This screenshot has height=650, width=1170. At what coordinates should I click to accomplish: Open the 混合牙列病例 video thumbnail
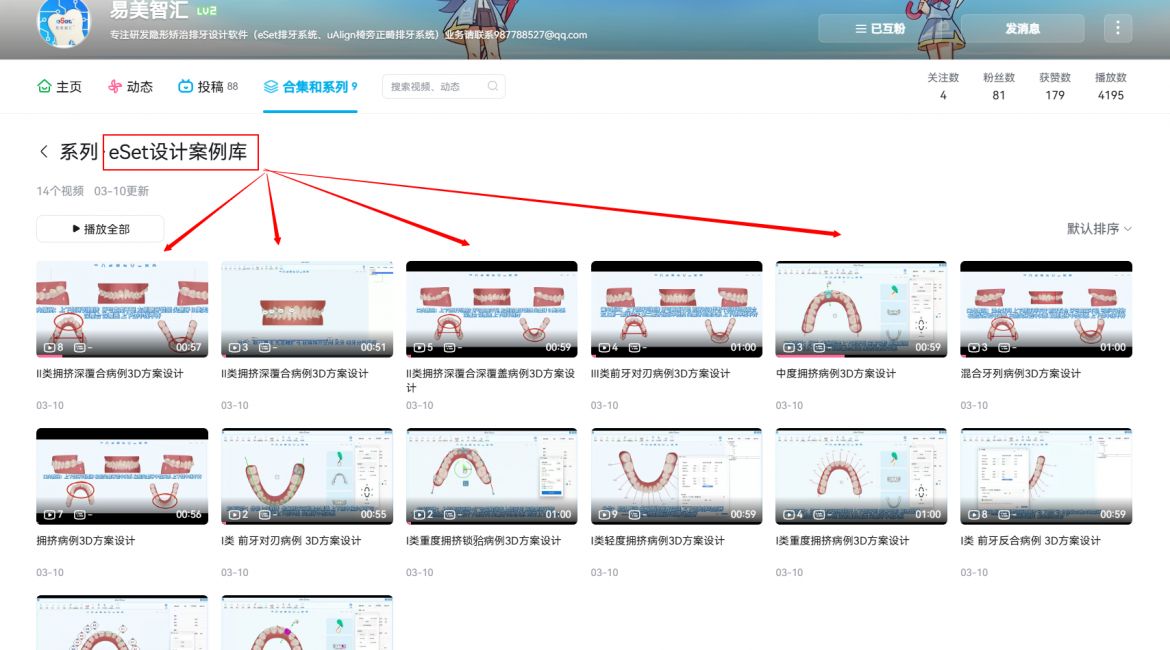click(x=1046, y=309)
